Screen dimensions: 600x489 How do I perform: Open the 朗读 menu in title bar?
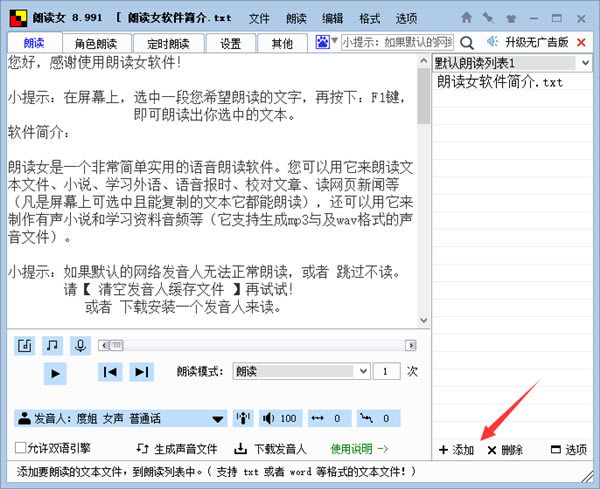(x=296, y=18)
